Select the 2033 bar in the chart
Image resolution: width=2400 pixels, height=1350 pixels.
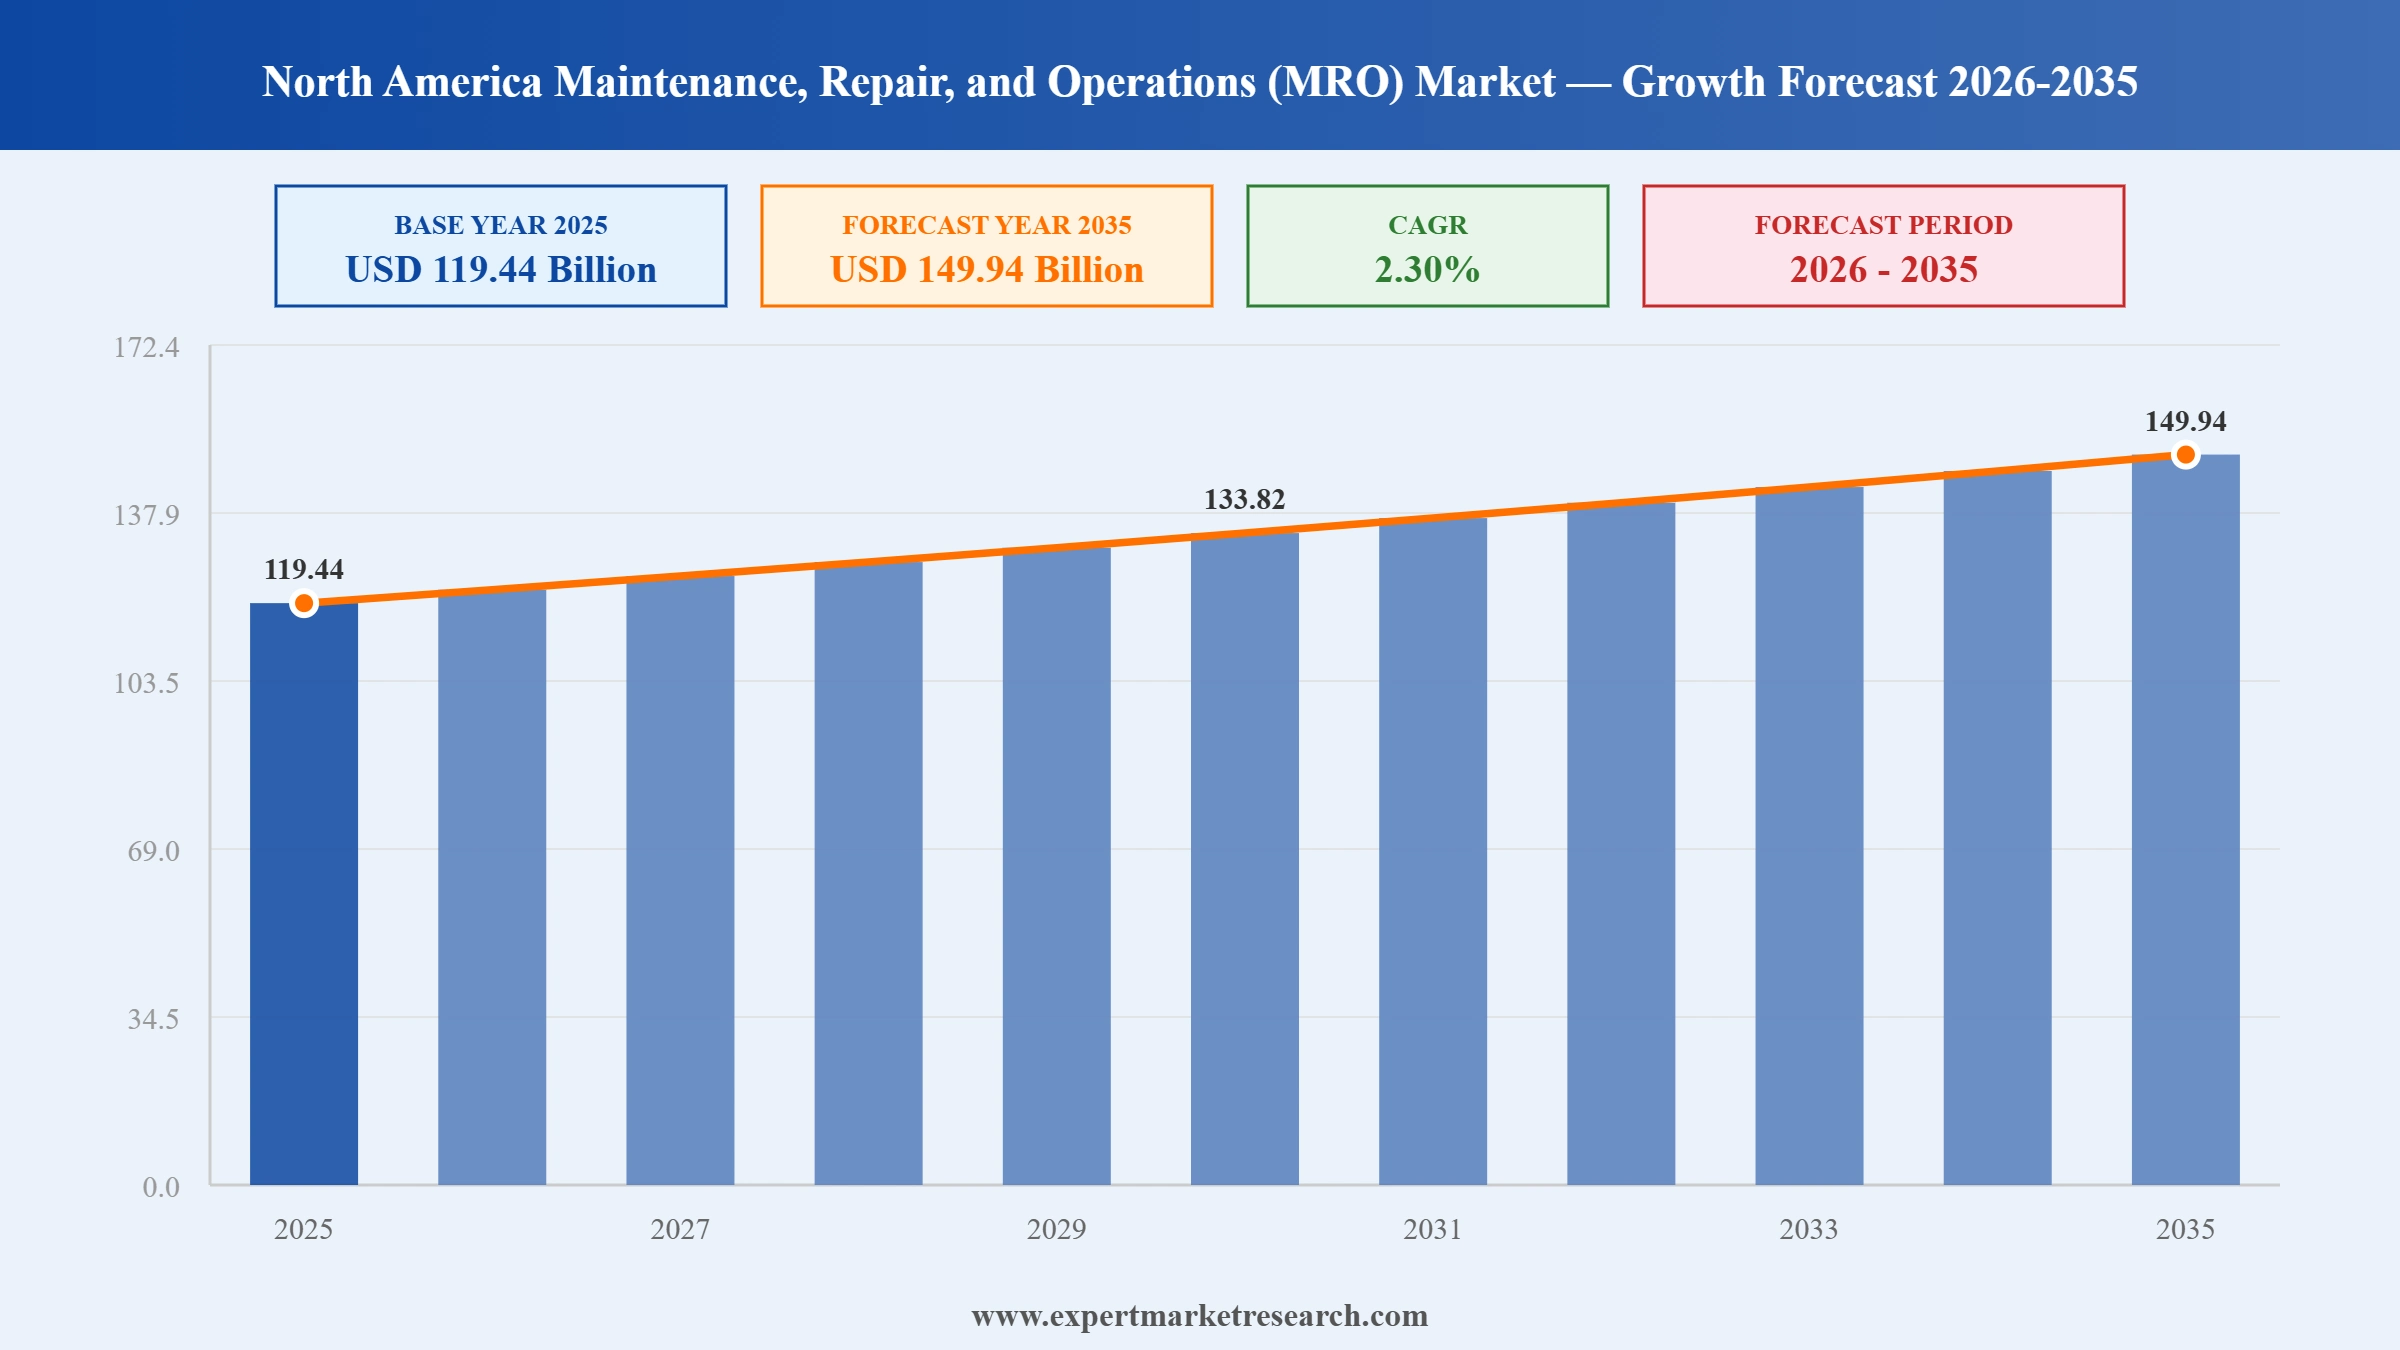[1809, 836]
